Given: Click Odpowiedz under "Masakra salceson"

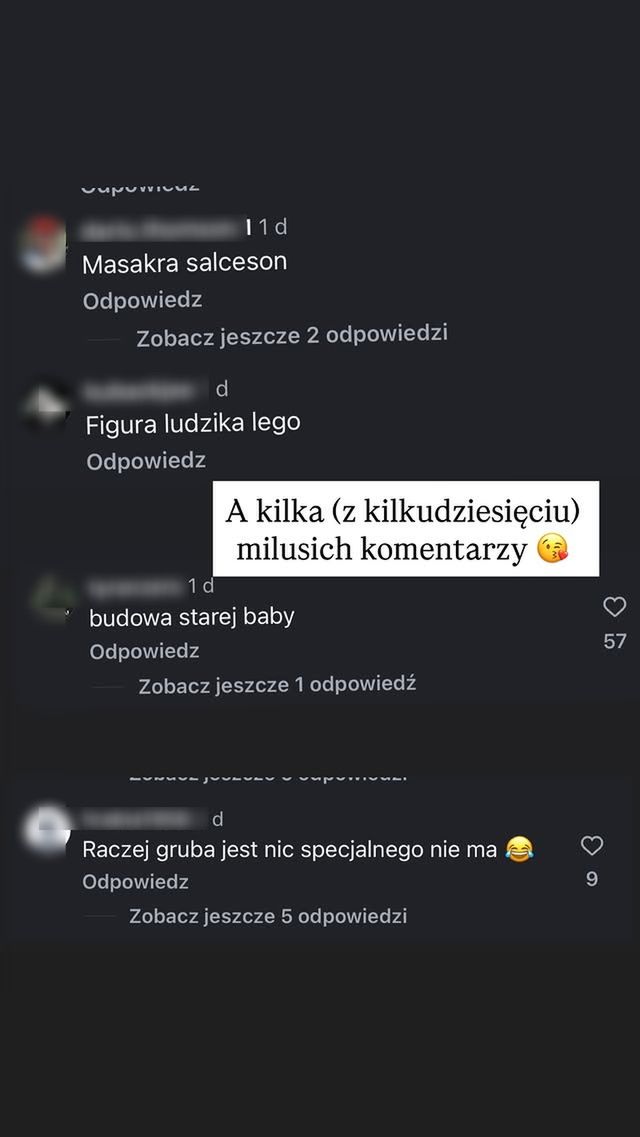Looking at the screenshot, I should pos(142,301).
